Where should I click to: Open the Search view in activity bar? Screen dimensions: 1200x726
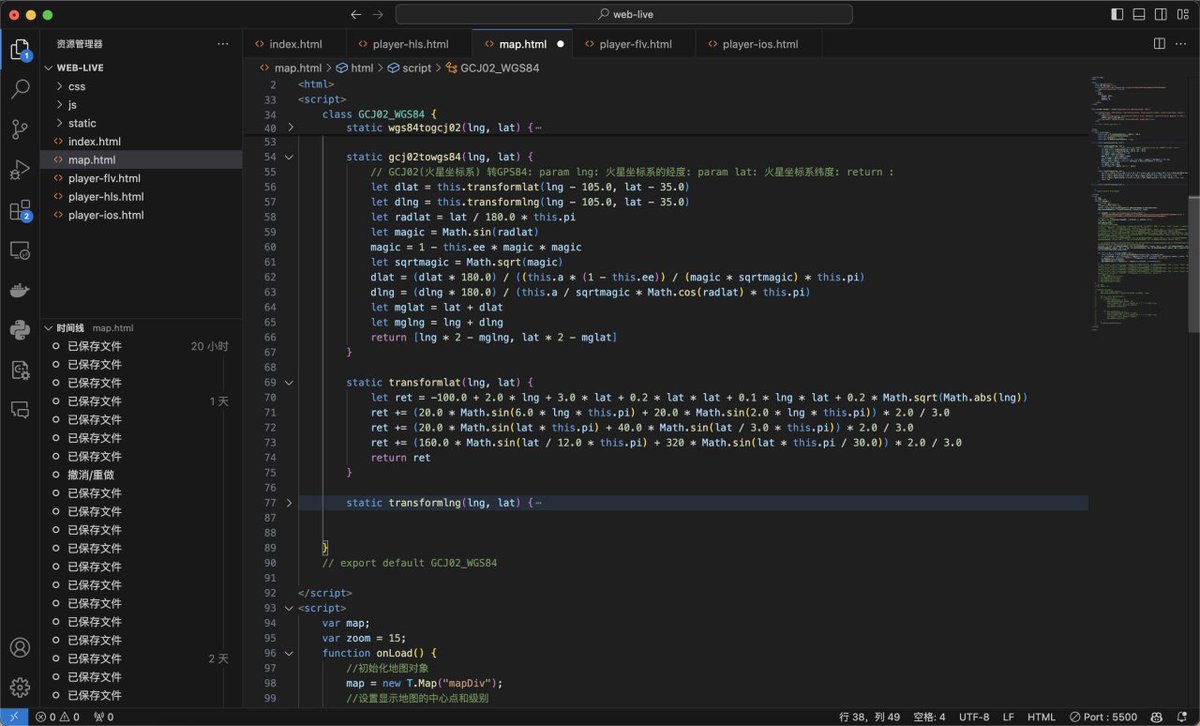pos(20,89)
